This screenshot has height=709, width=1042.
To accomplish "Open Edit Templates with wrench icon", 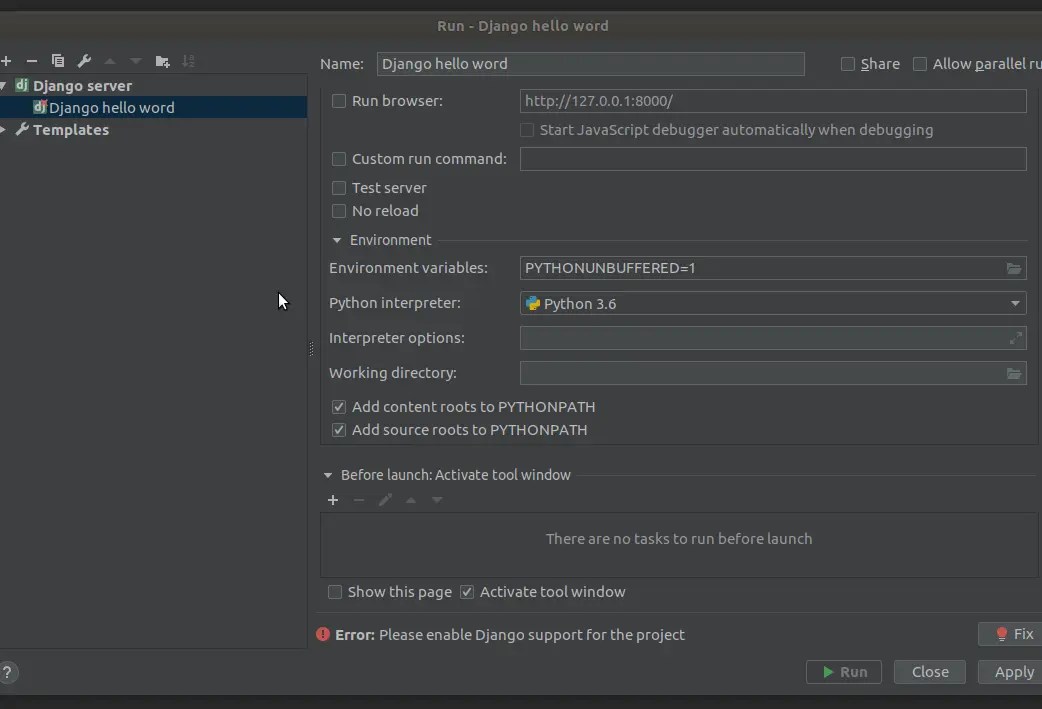I will click(85, 61).
